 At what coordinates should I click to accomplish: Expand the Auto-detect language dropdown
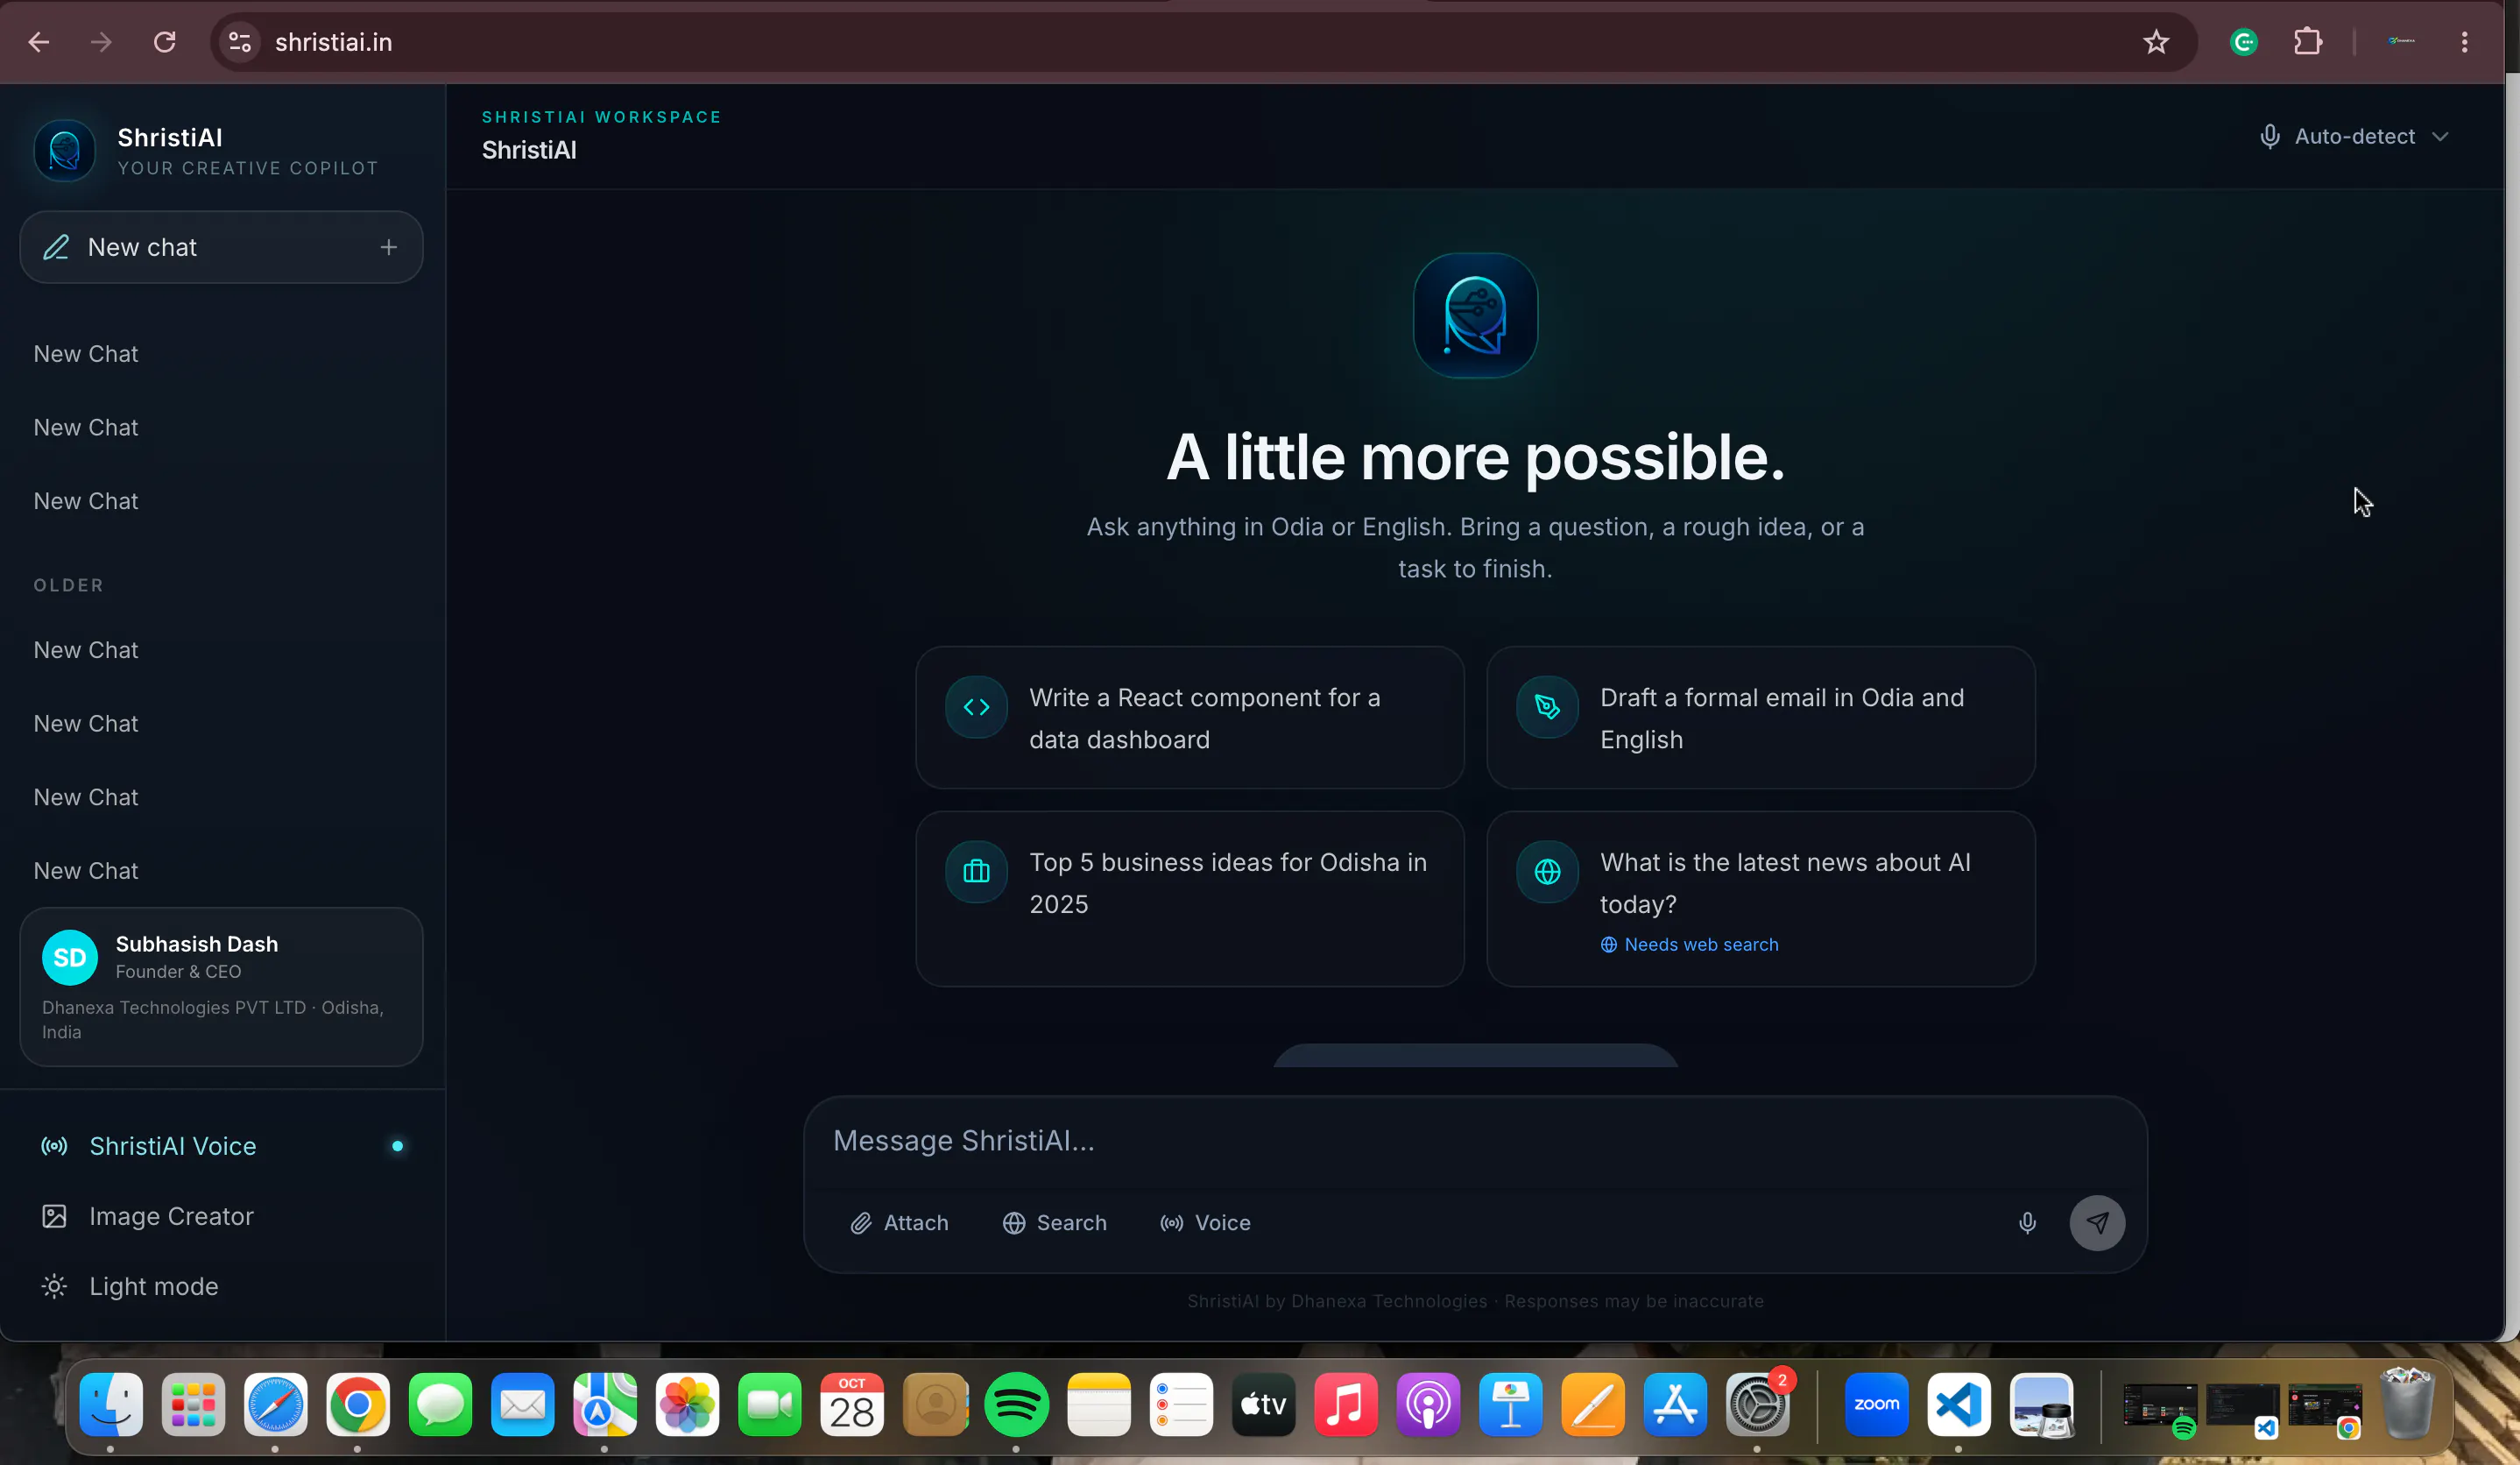pos(2354,136)
